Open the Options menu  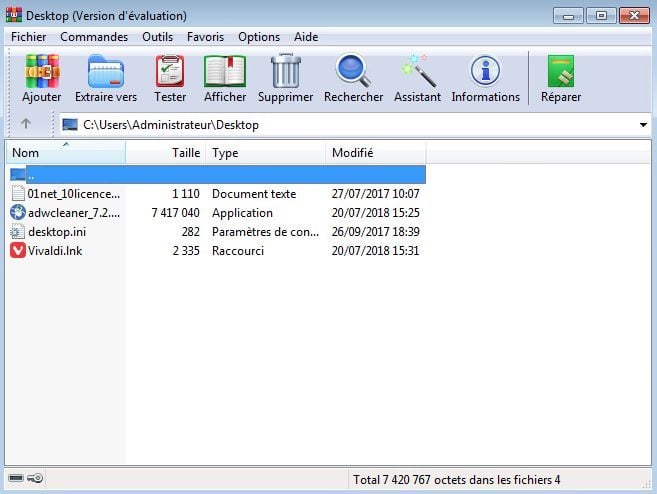click(x=259, y=37)
